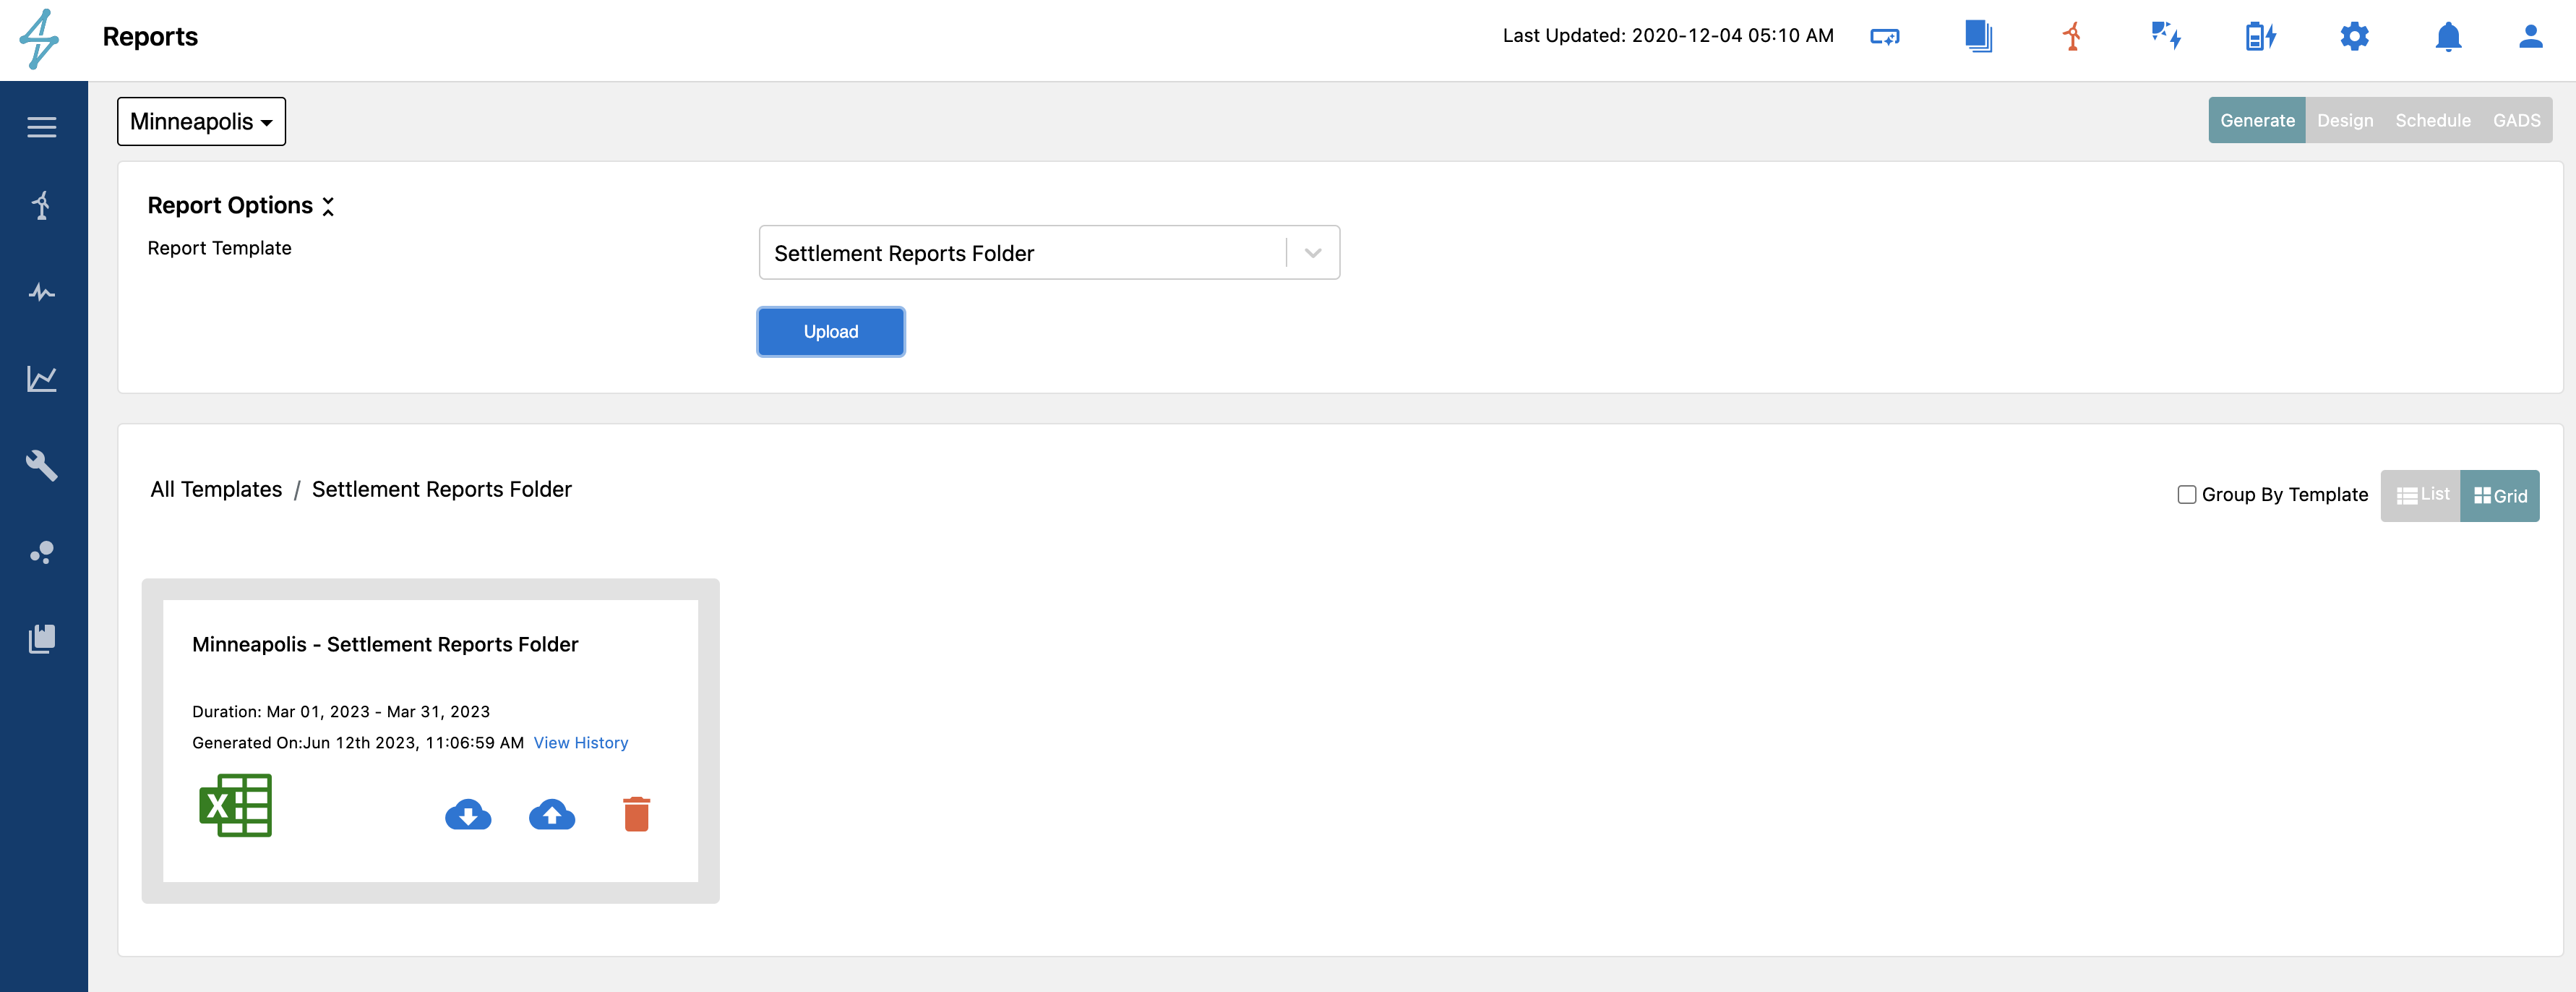Open View History link
The height and width of the screenshot is (992, 2576).
581,742
